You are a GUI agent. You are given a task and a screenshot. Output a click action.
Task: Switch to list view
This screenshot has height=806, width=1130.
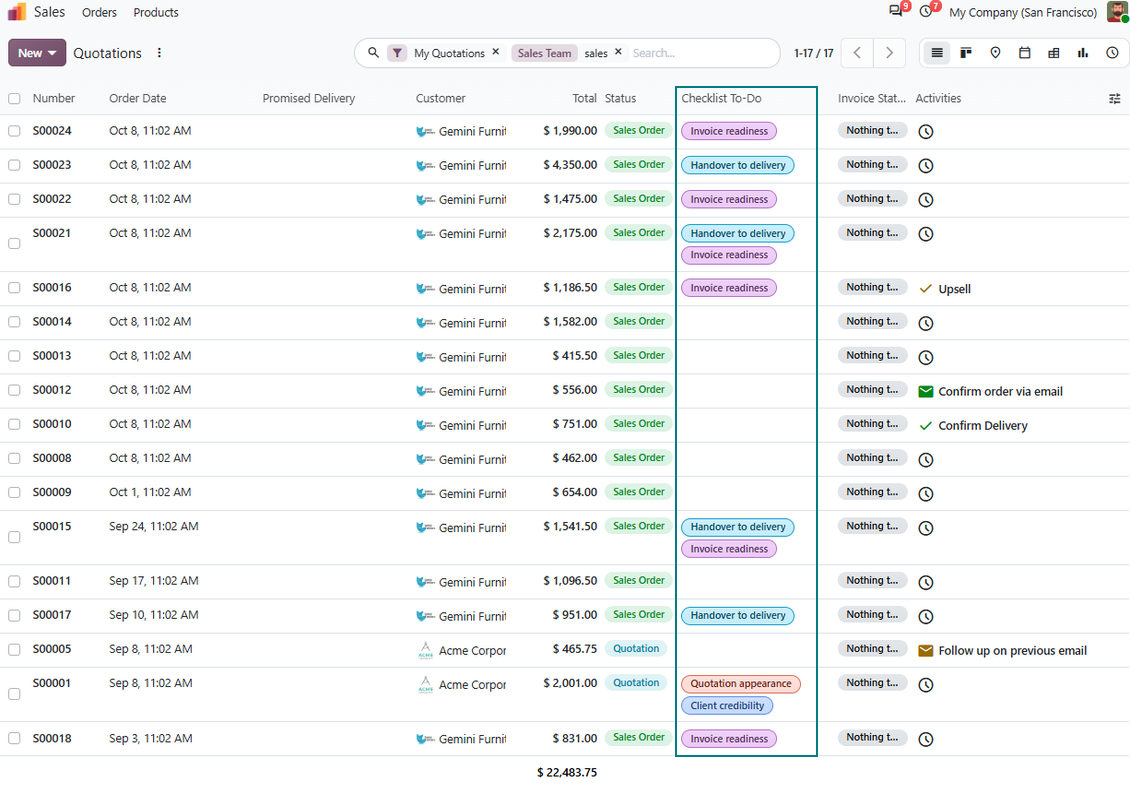937,53
